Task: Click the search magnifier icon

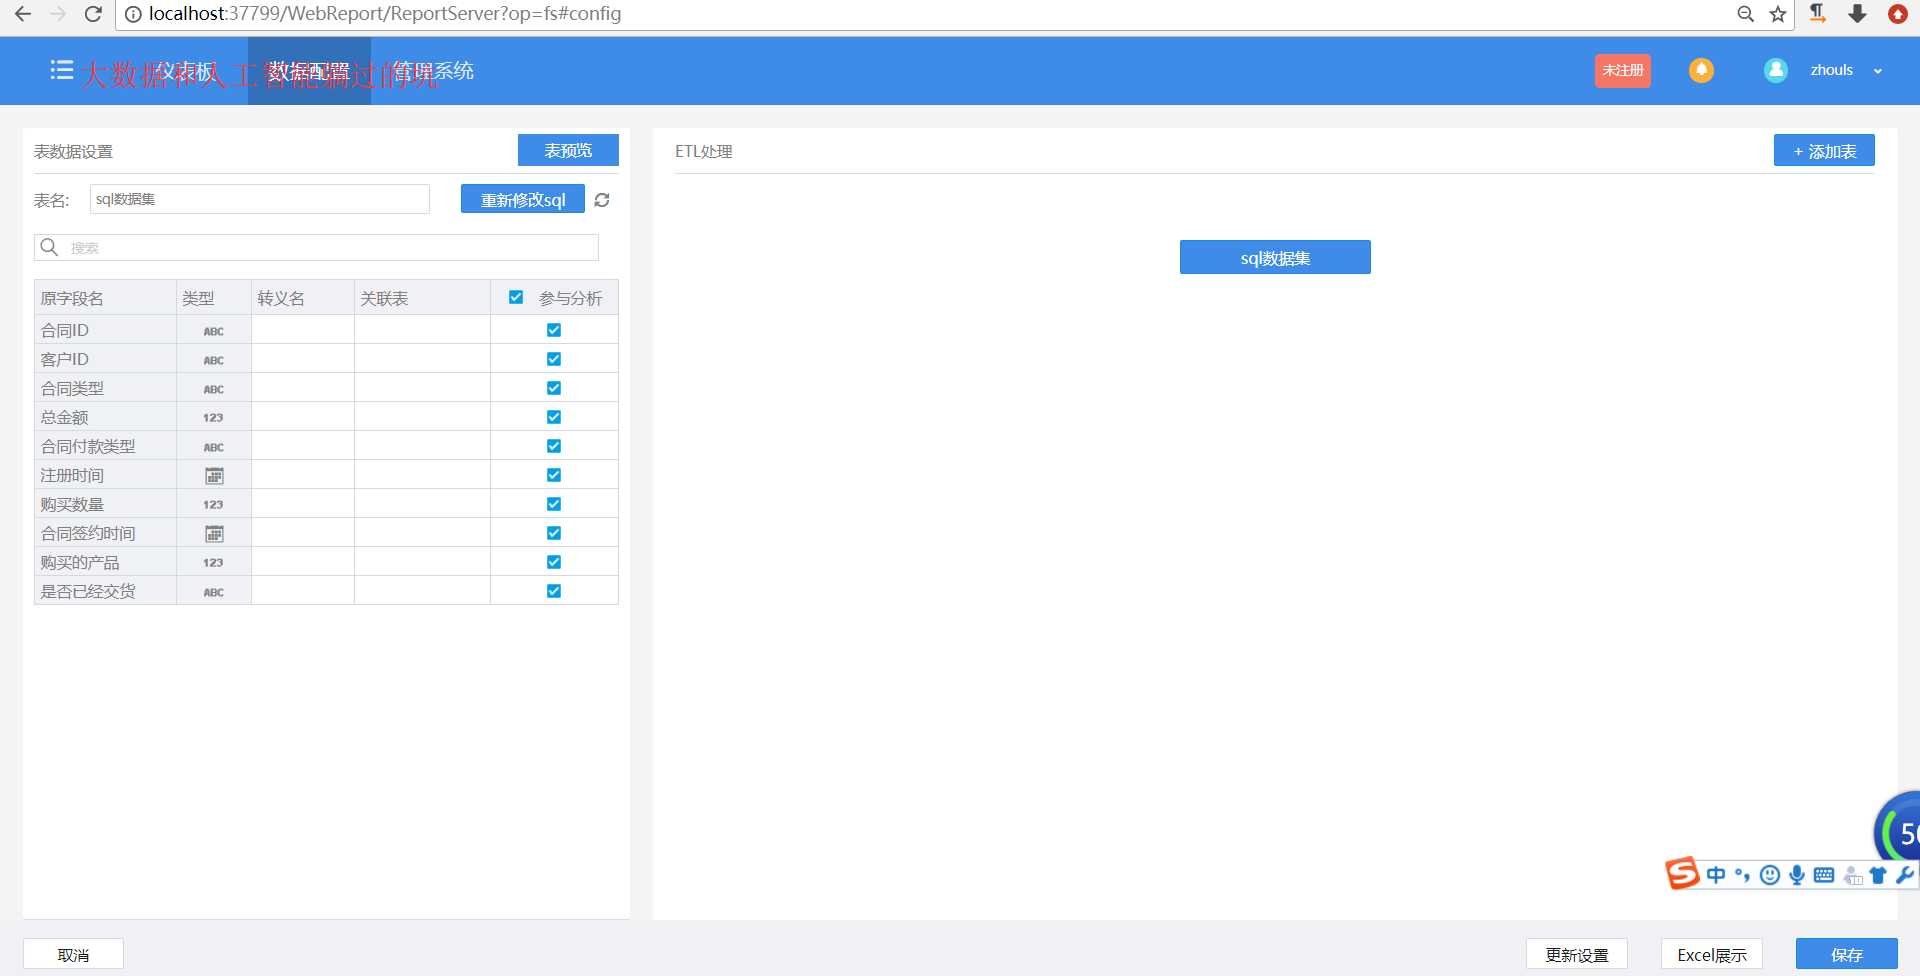Action: click(x=49, y=247)
